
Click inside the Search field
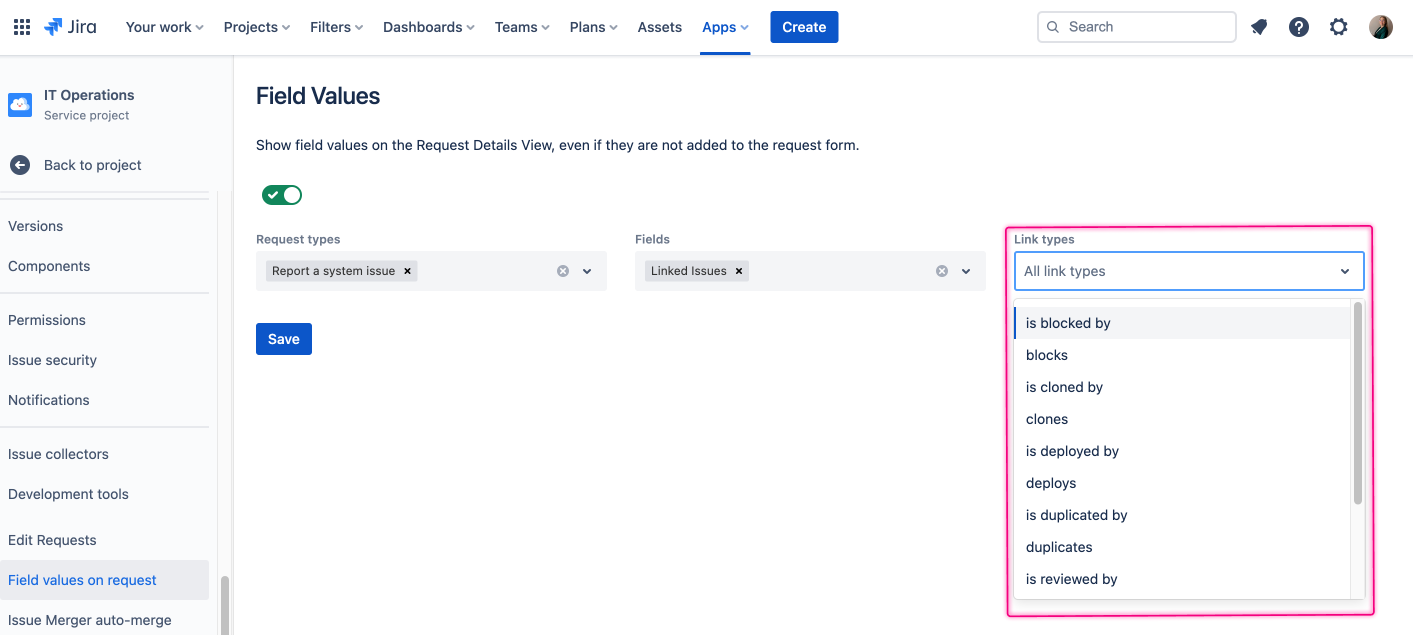coord(1136,26)
